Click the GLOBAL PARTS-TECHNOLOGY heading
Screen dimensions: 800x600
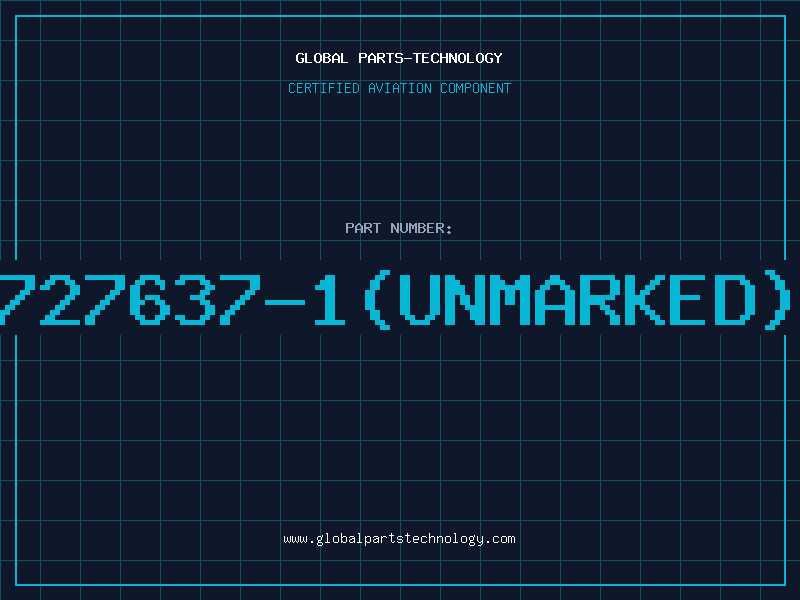(399, 58)
